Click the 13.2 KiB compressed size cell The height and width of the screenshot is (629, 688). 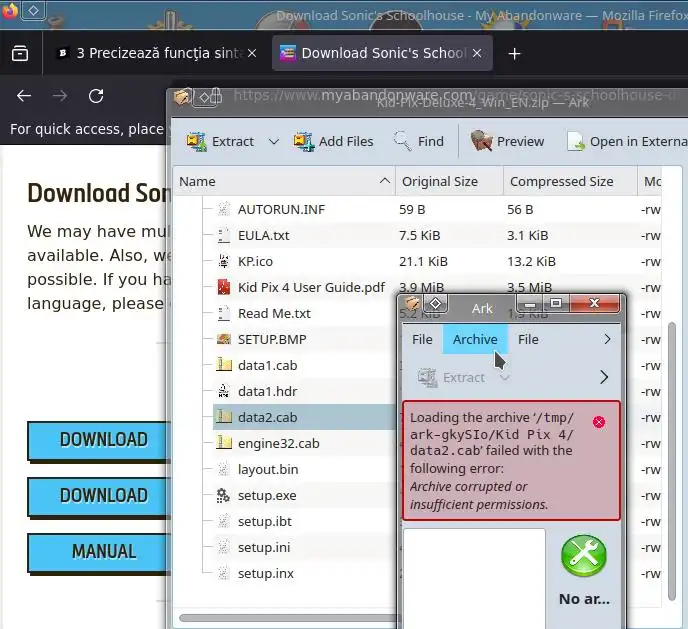(531, 261)
